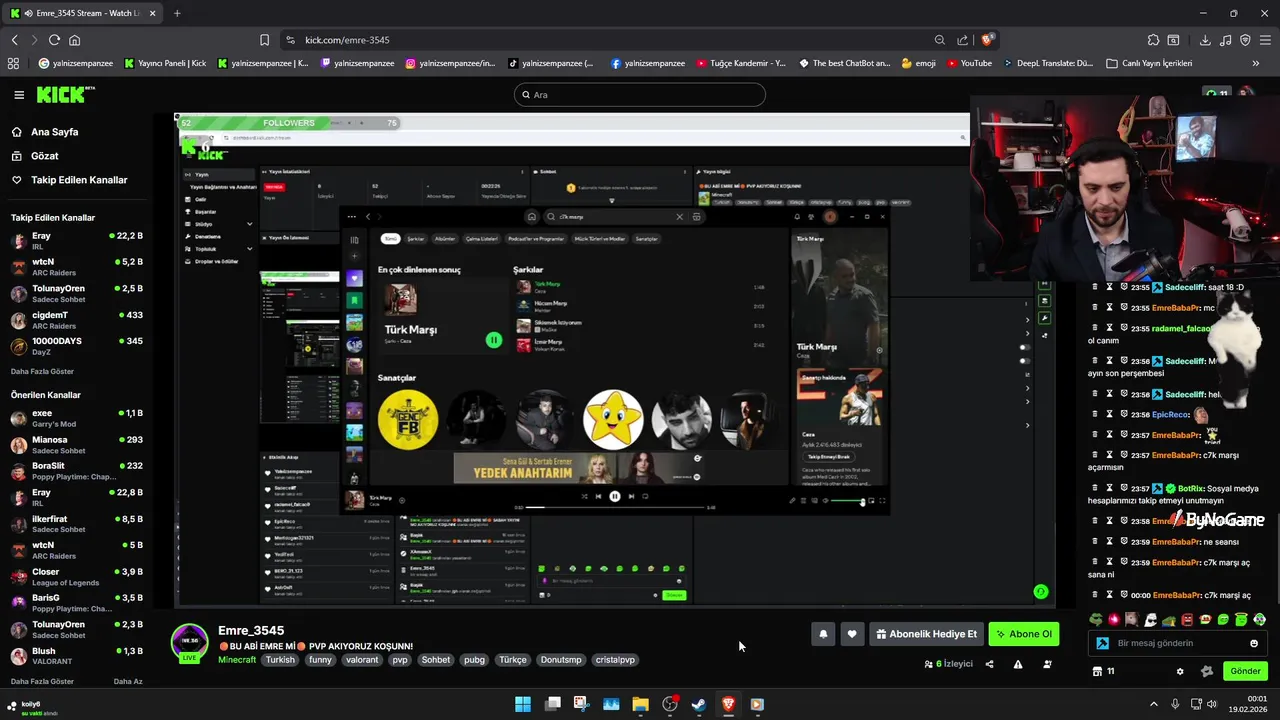Open 10000DAYS channel in sidebar
This screenshot has height=720, width=1280.
77,346
